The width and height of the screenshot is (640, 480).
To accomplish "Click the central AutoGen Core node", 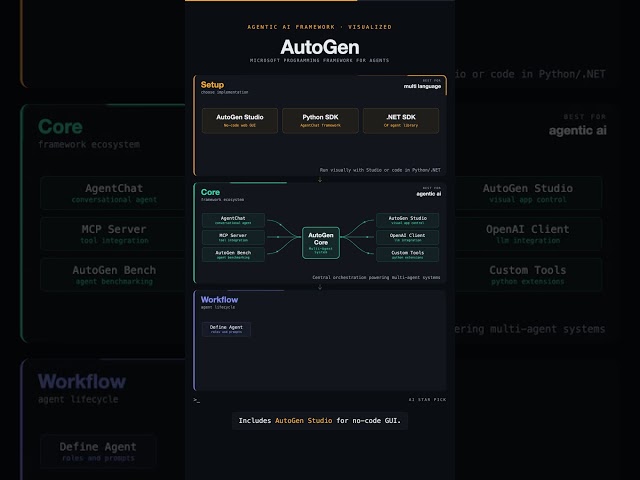I will point(321,243).
